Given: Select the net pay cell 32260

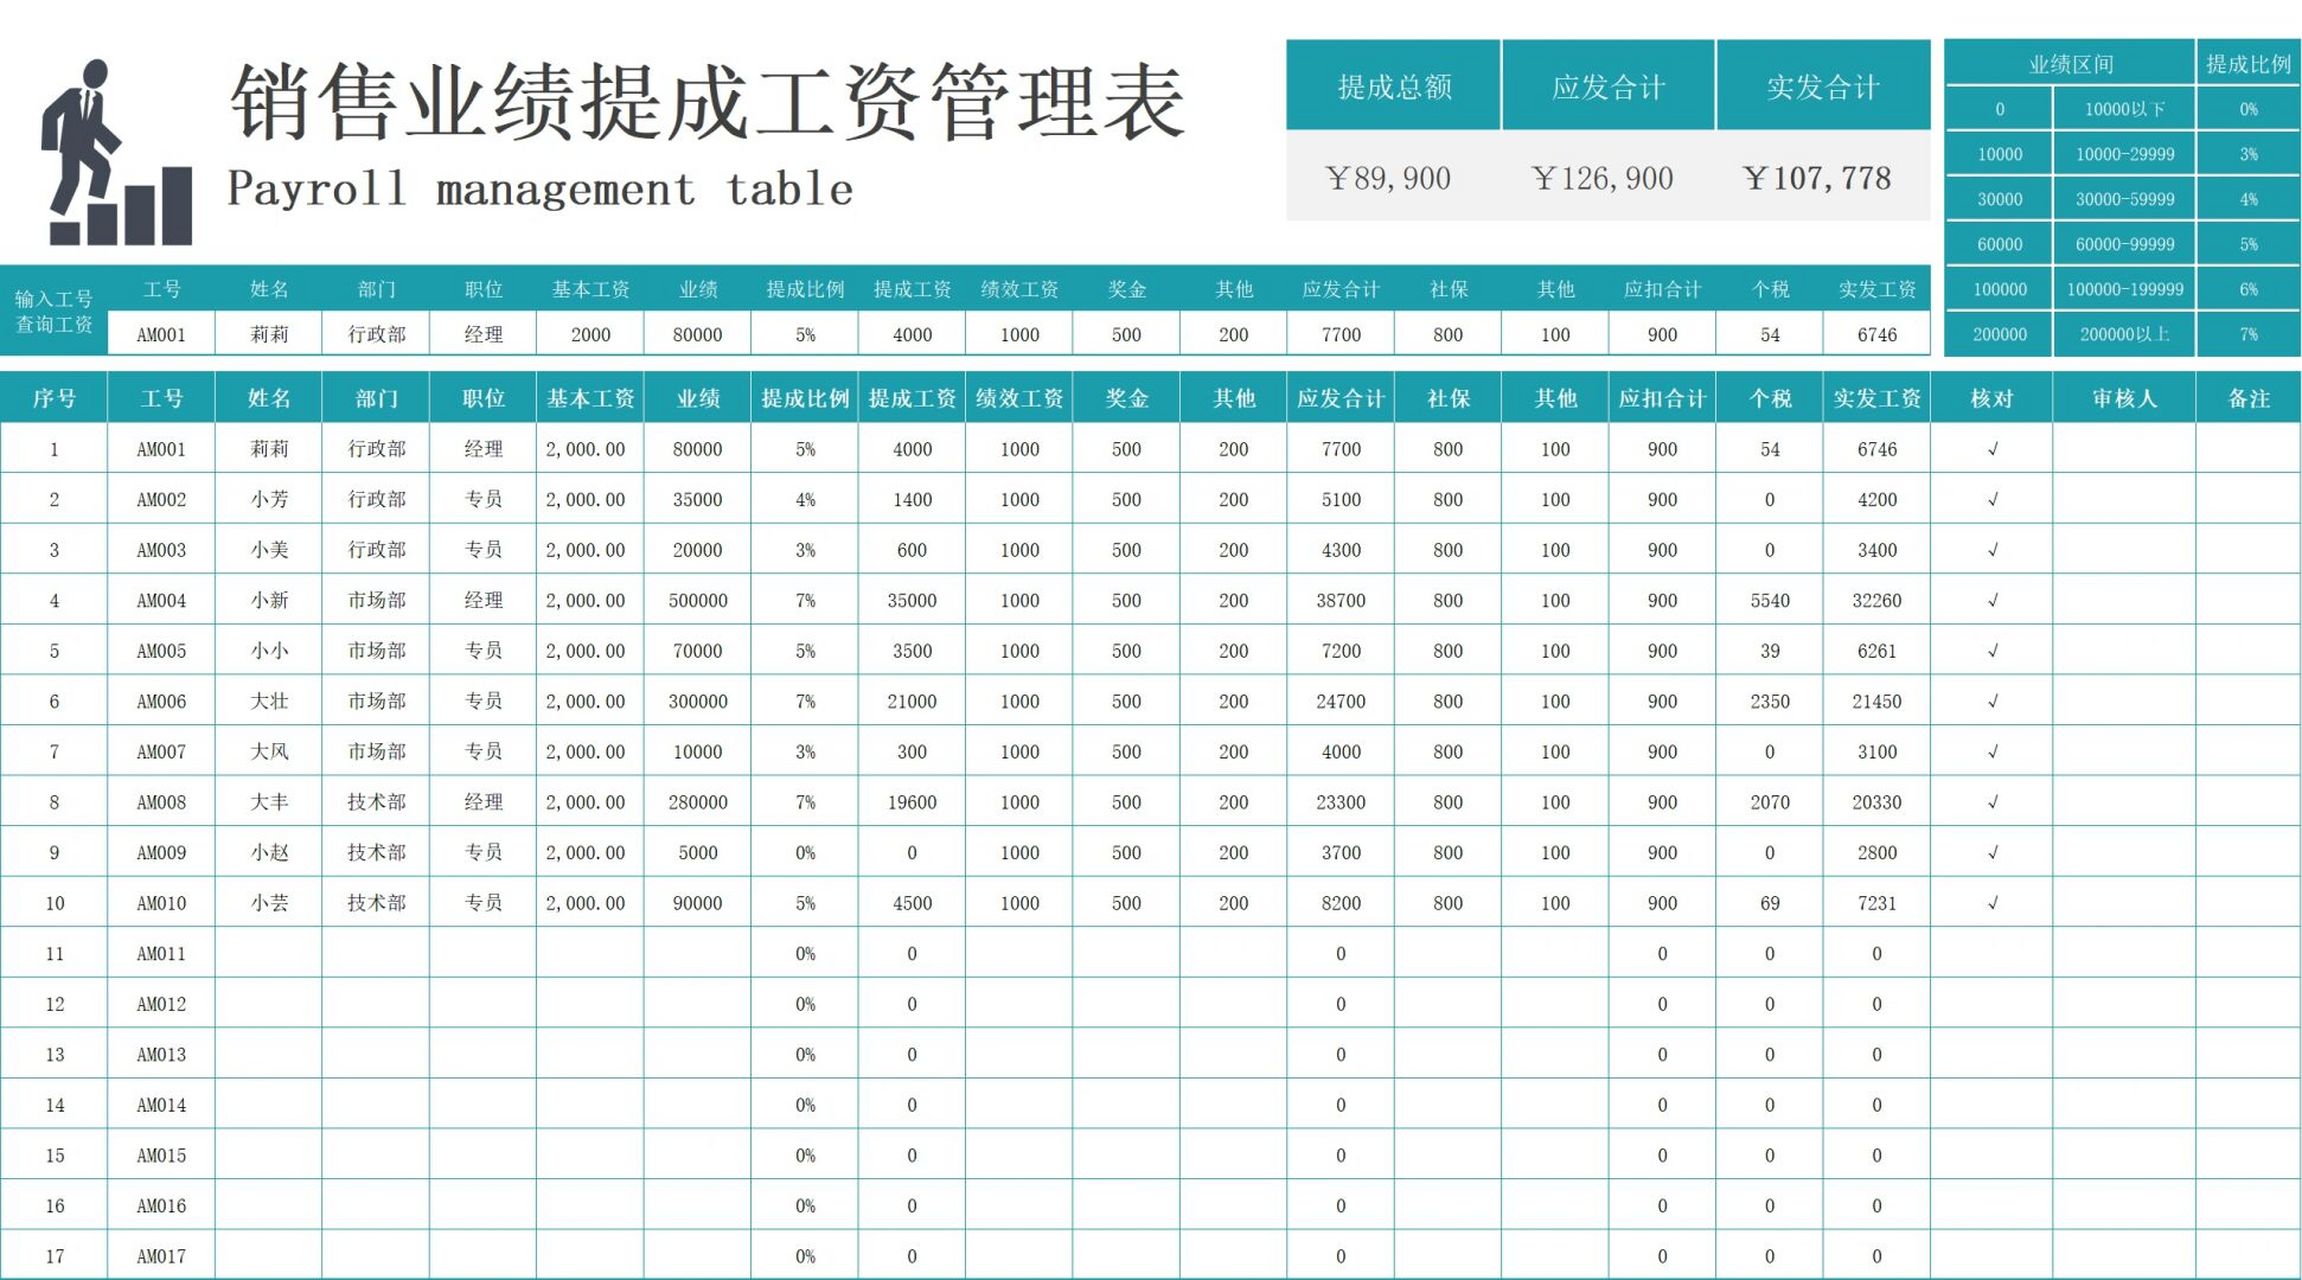Looking at the screenshot, I should [1876, 600].
